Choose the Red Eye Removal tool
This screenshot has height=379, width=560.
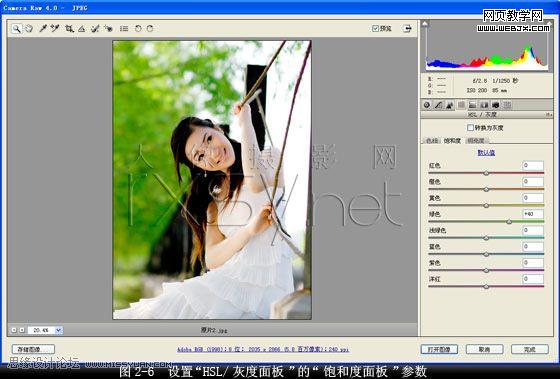108,29
